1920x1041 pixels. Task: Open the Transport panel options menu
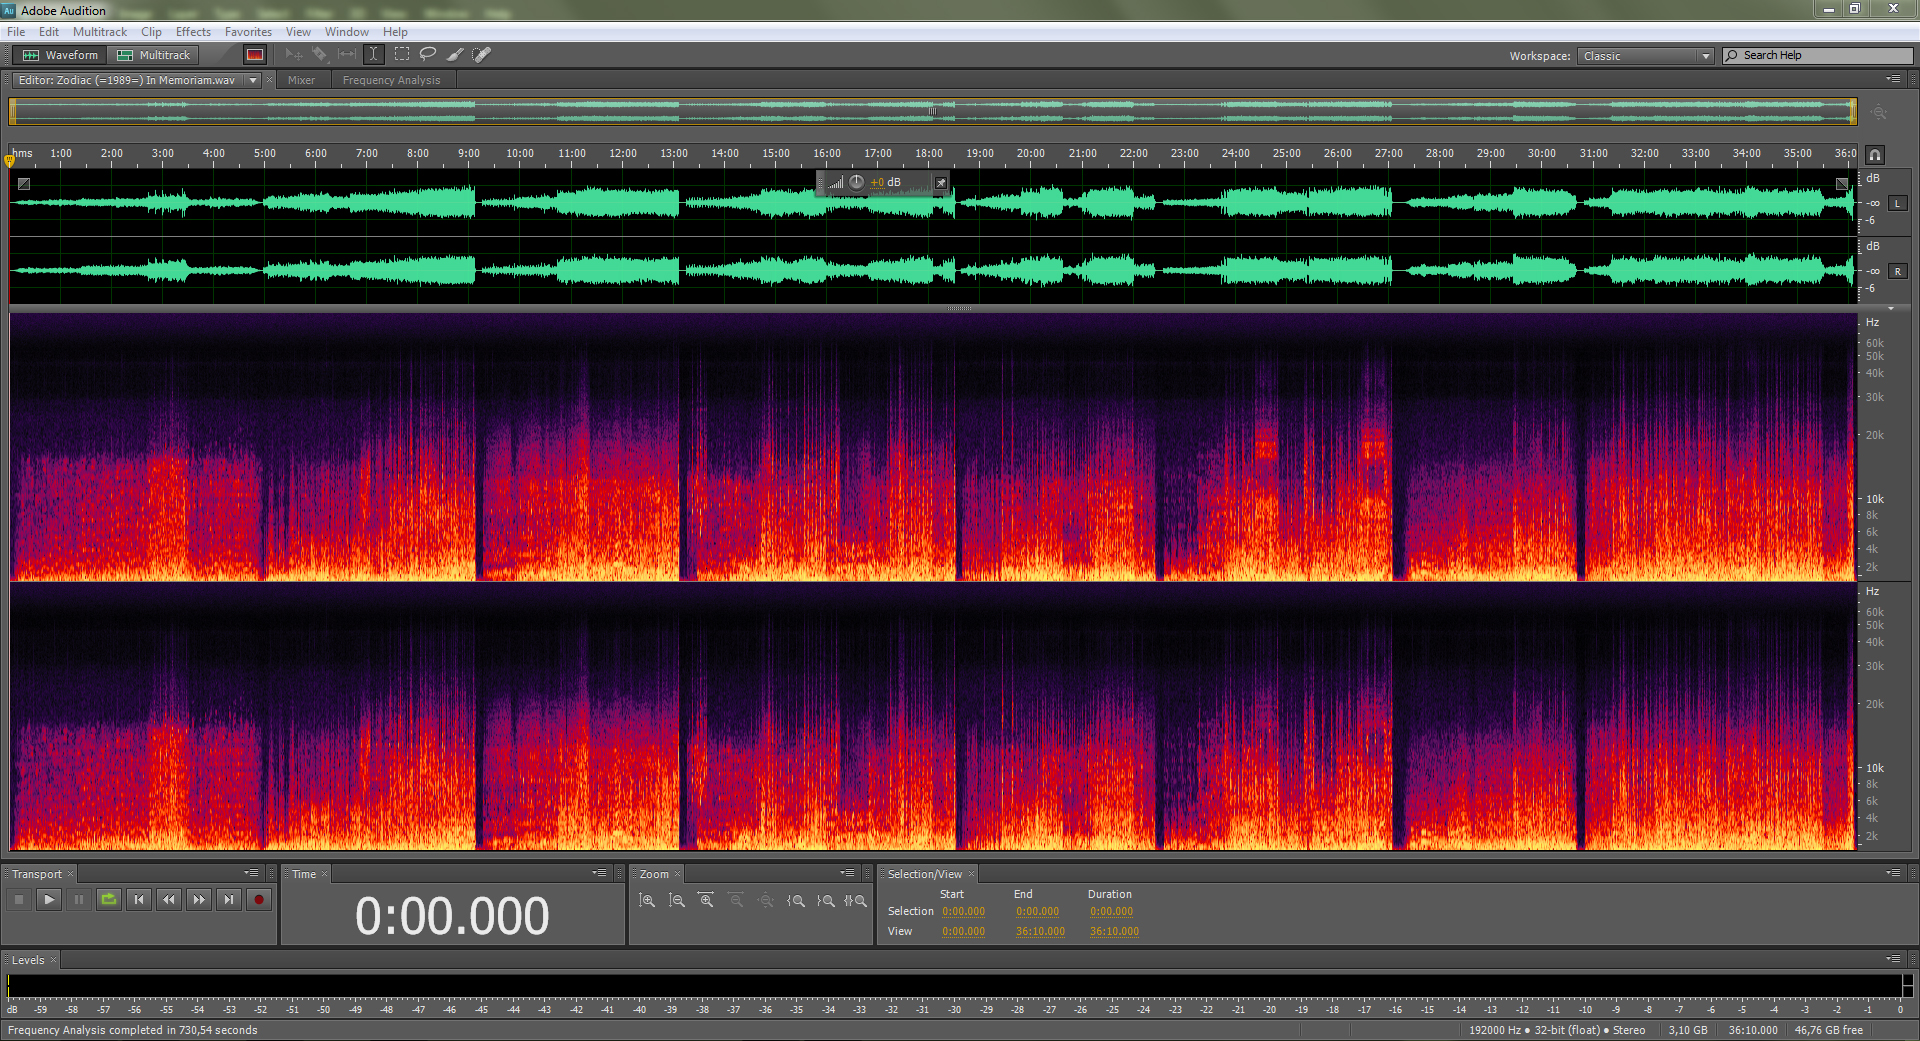(x=251, y=873)
